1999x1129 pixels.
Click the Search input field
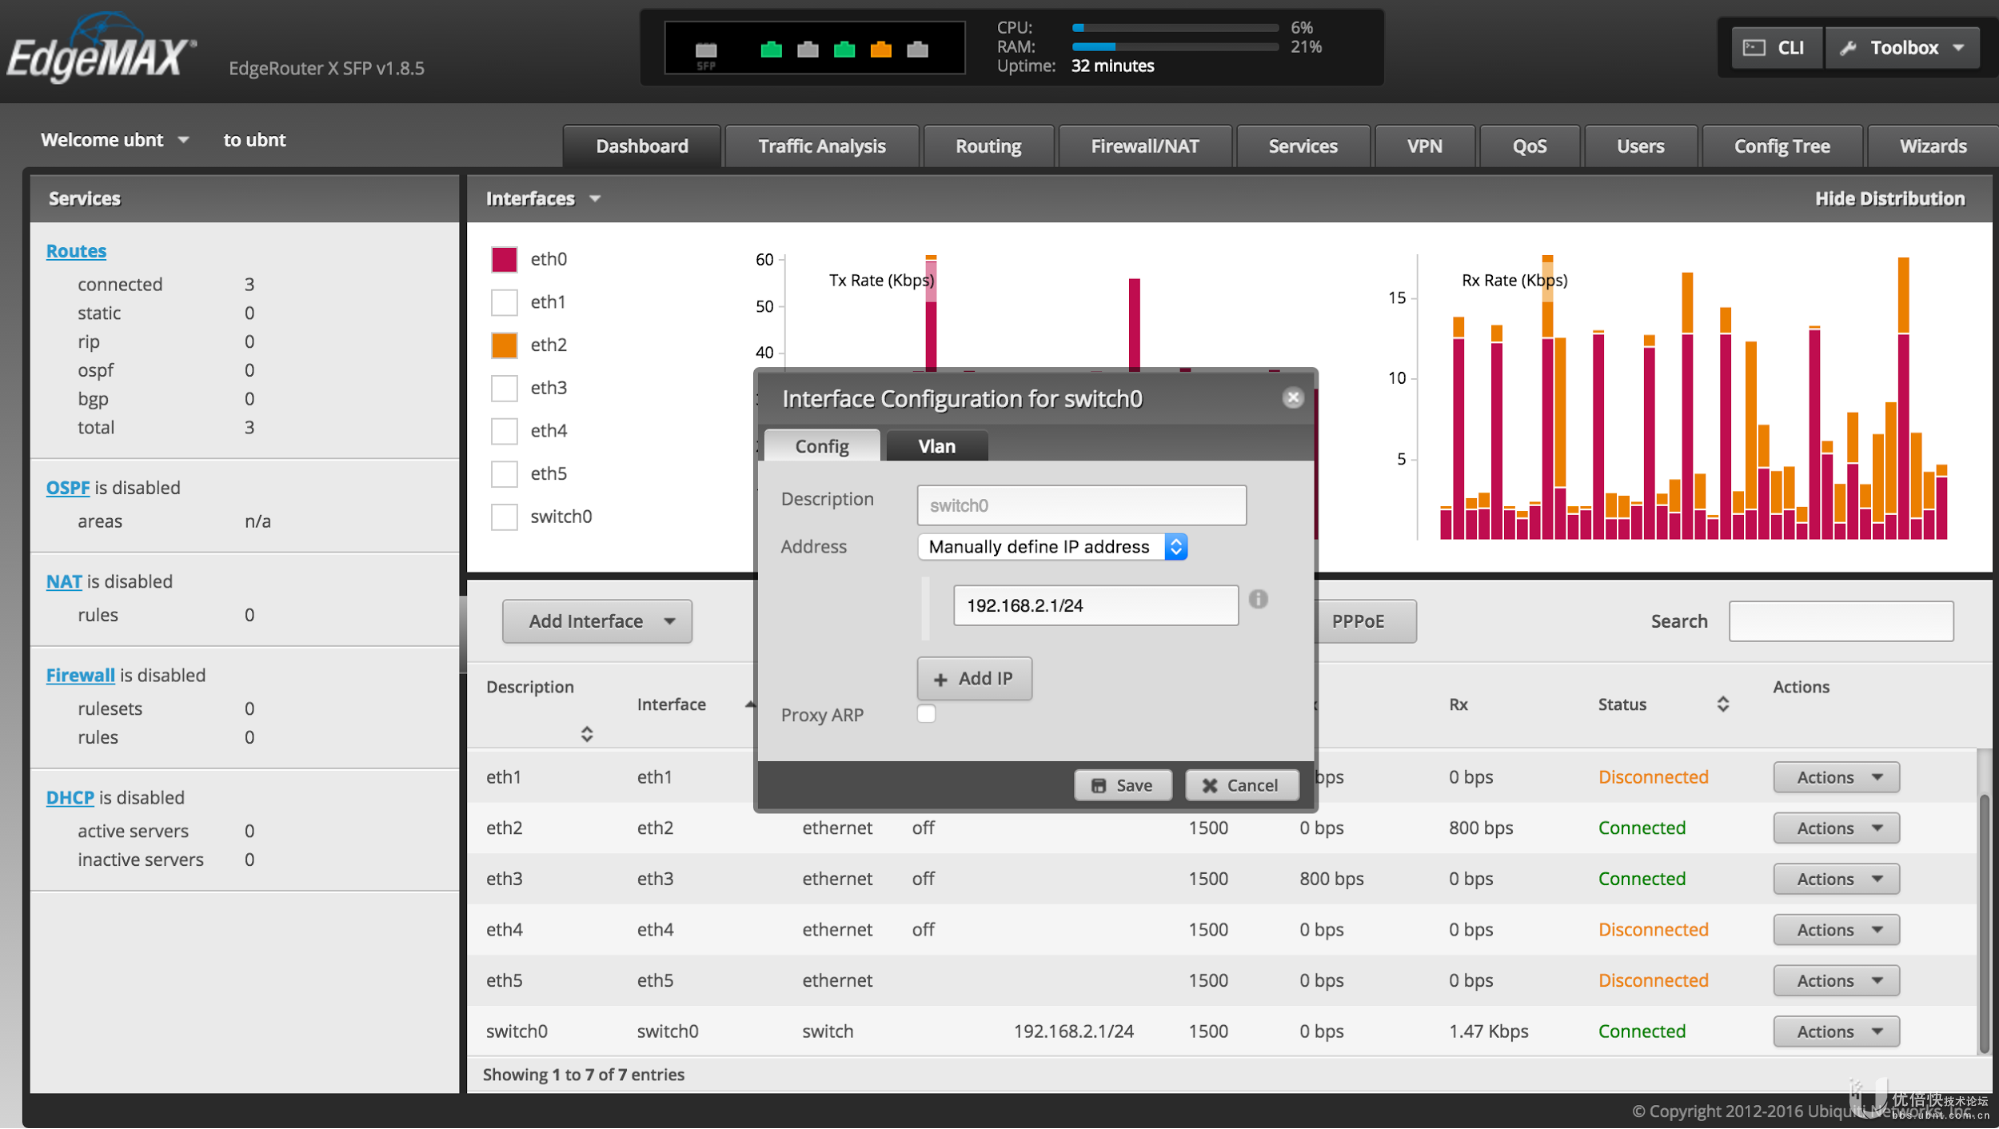click(1841, 621)
